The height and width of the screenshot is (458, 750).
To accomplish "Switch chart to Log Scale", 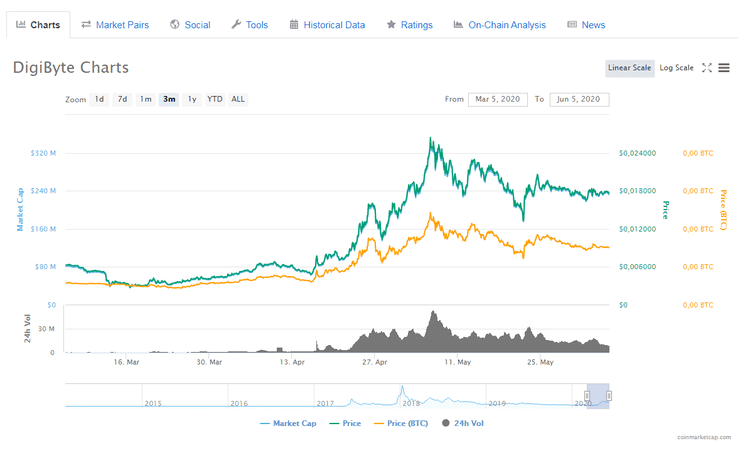I will (677, 68).
